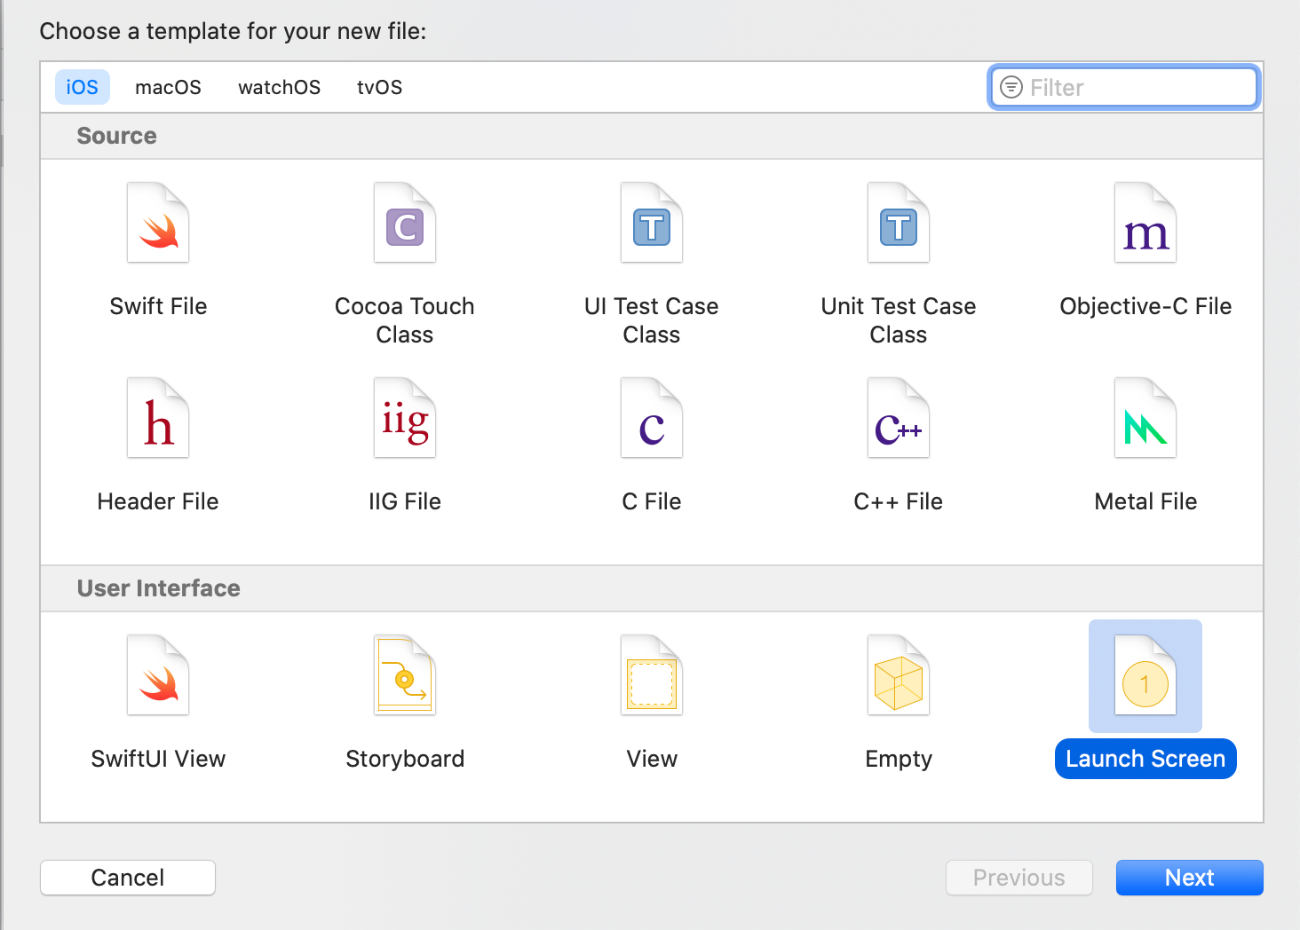Pick the Metal File template icon

pyautogui.click(x=1145, y=419)
